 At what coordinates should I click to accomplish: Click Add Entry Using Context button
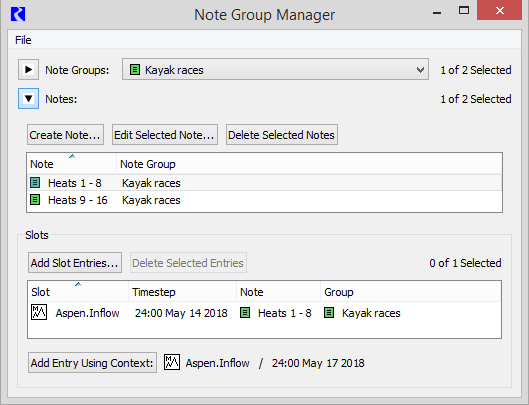point(92,362)
